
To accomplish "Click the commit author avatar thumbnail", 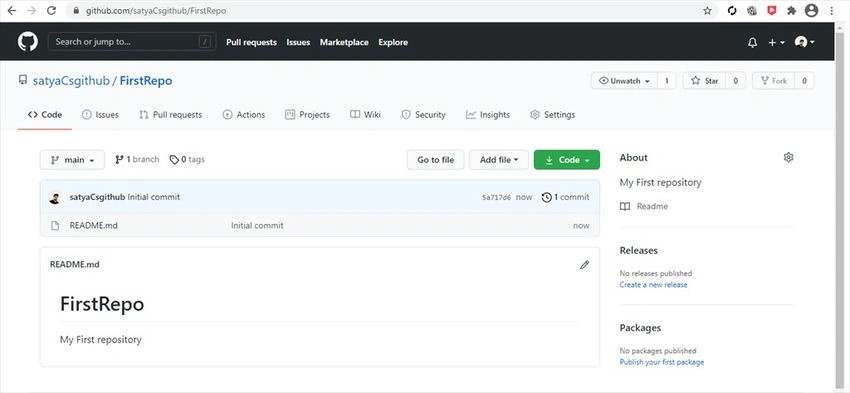I will tap(55, 197).
